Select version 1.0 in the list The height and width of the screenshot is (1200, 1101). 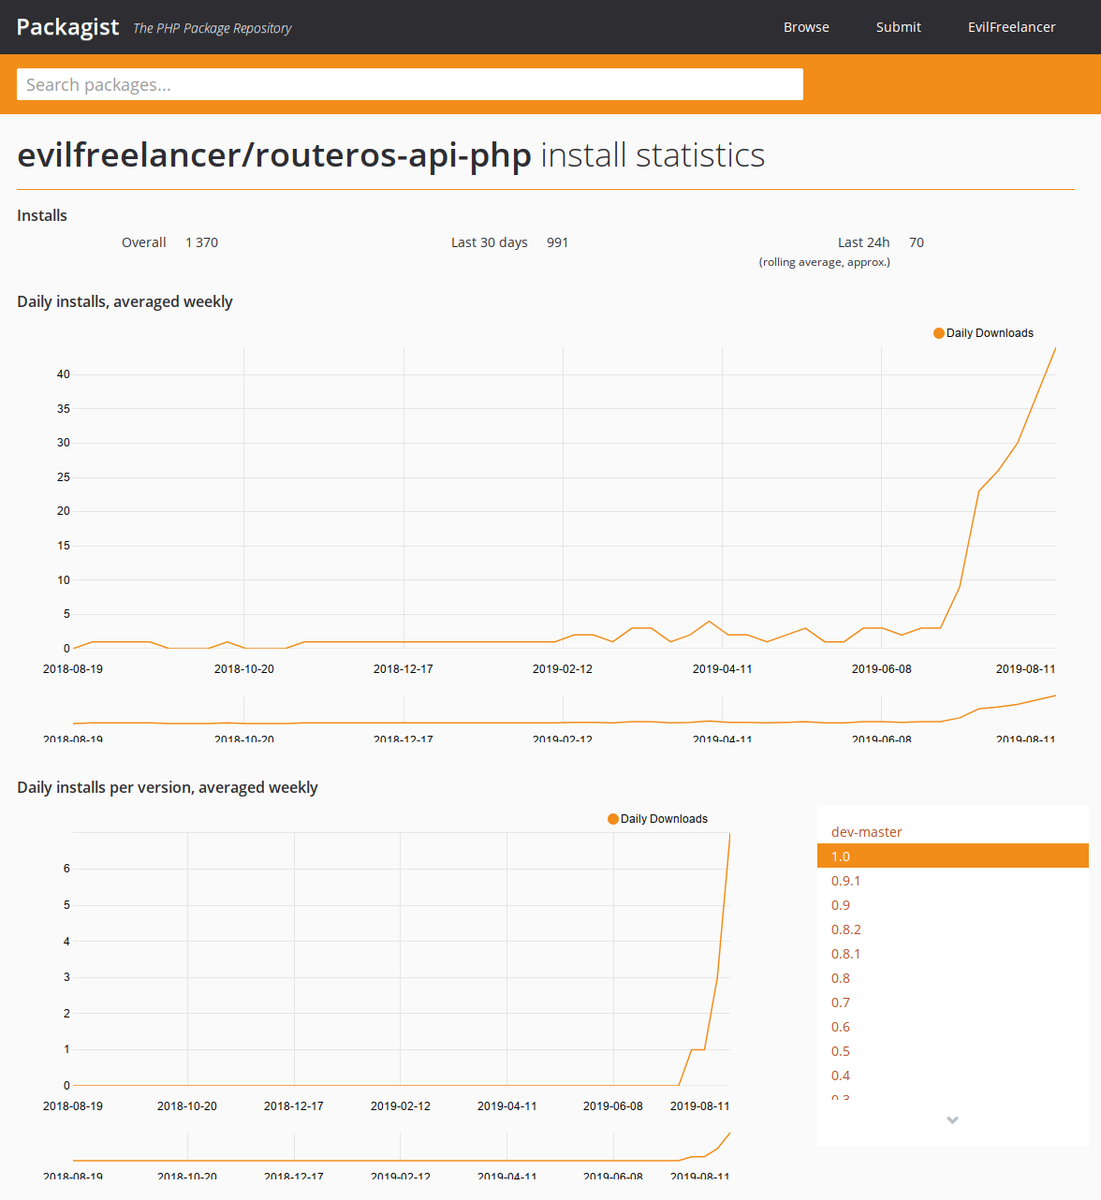coord(952,856)
